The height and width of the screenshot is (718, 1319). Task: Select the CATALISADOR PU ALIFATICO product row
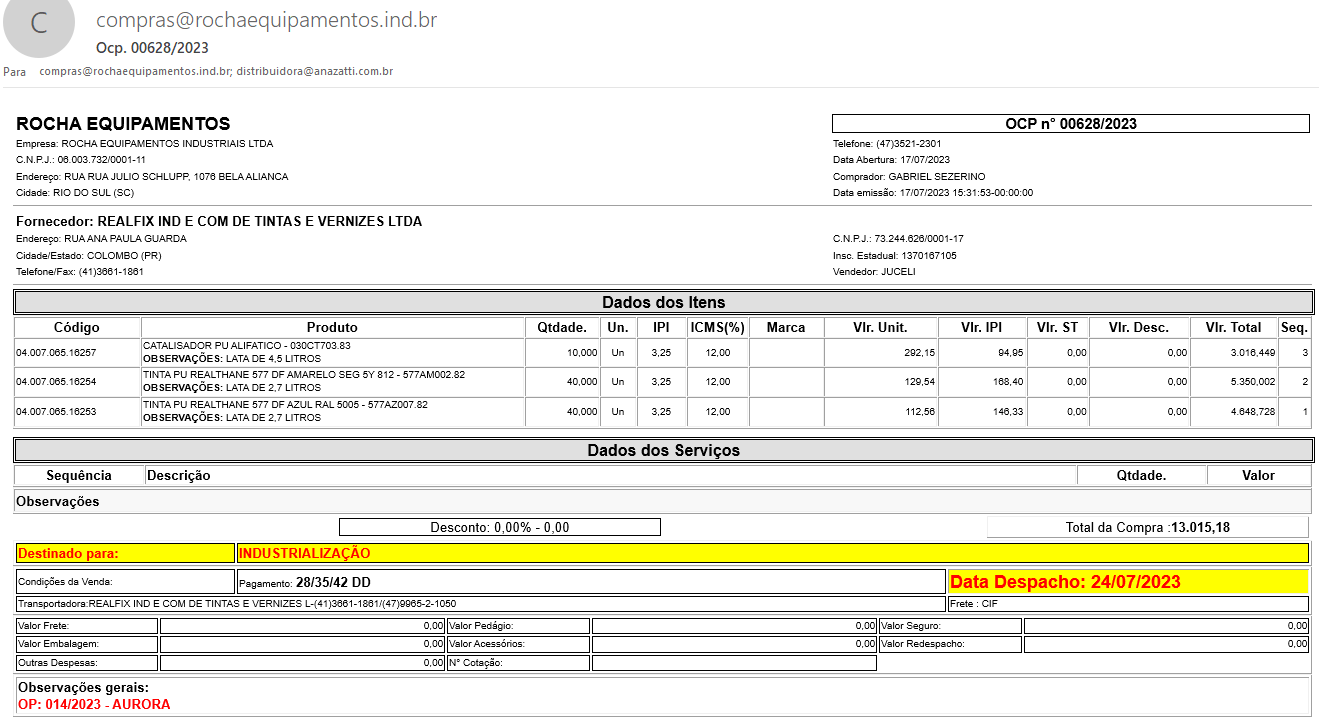(x=332, y=352)
